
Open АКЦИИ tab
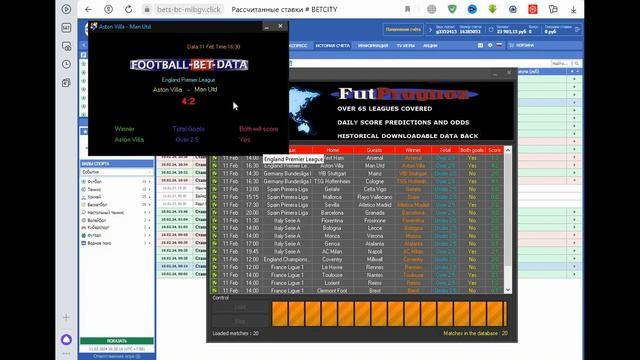pos(430,46)
